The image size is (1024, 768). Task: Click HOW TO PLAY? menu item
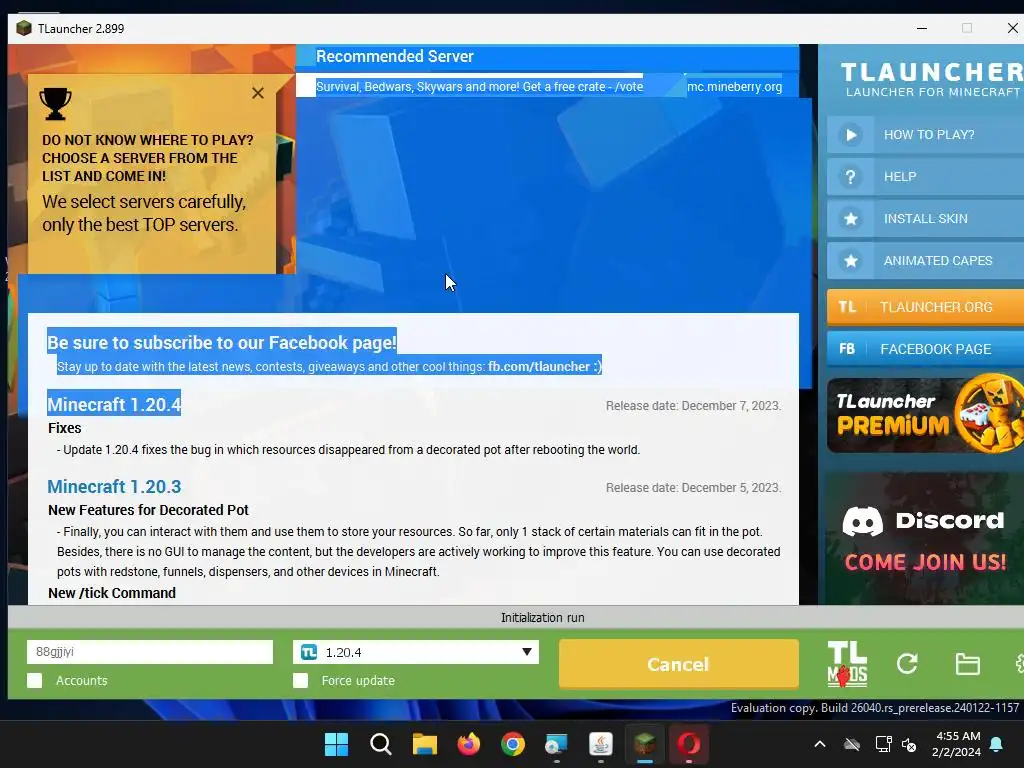(925, 135)
